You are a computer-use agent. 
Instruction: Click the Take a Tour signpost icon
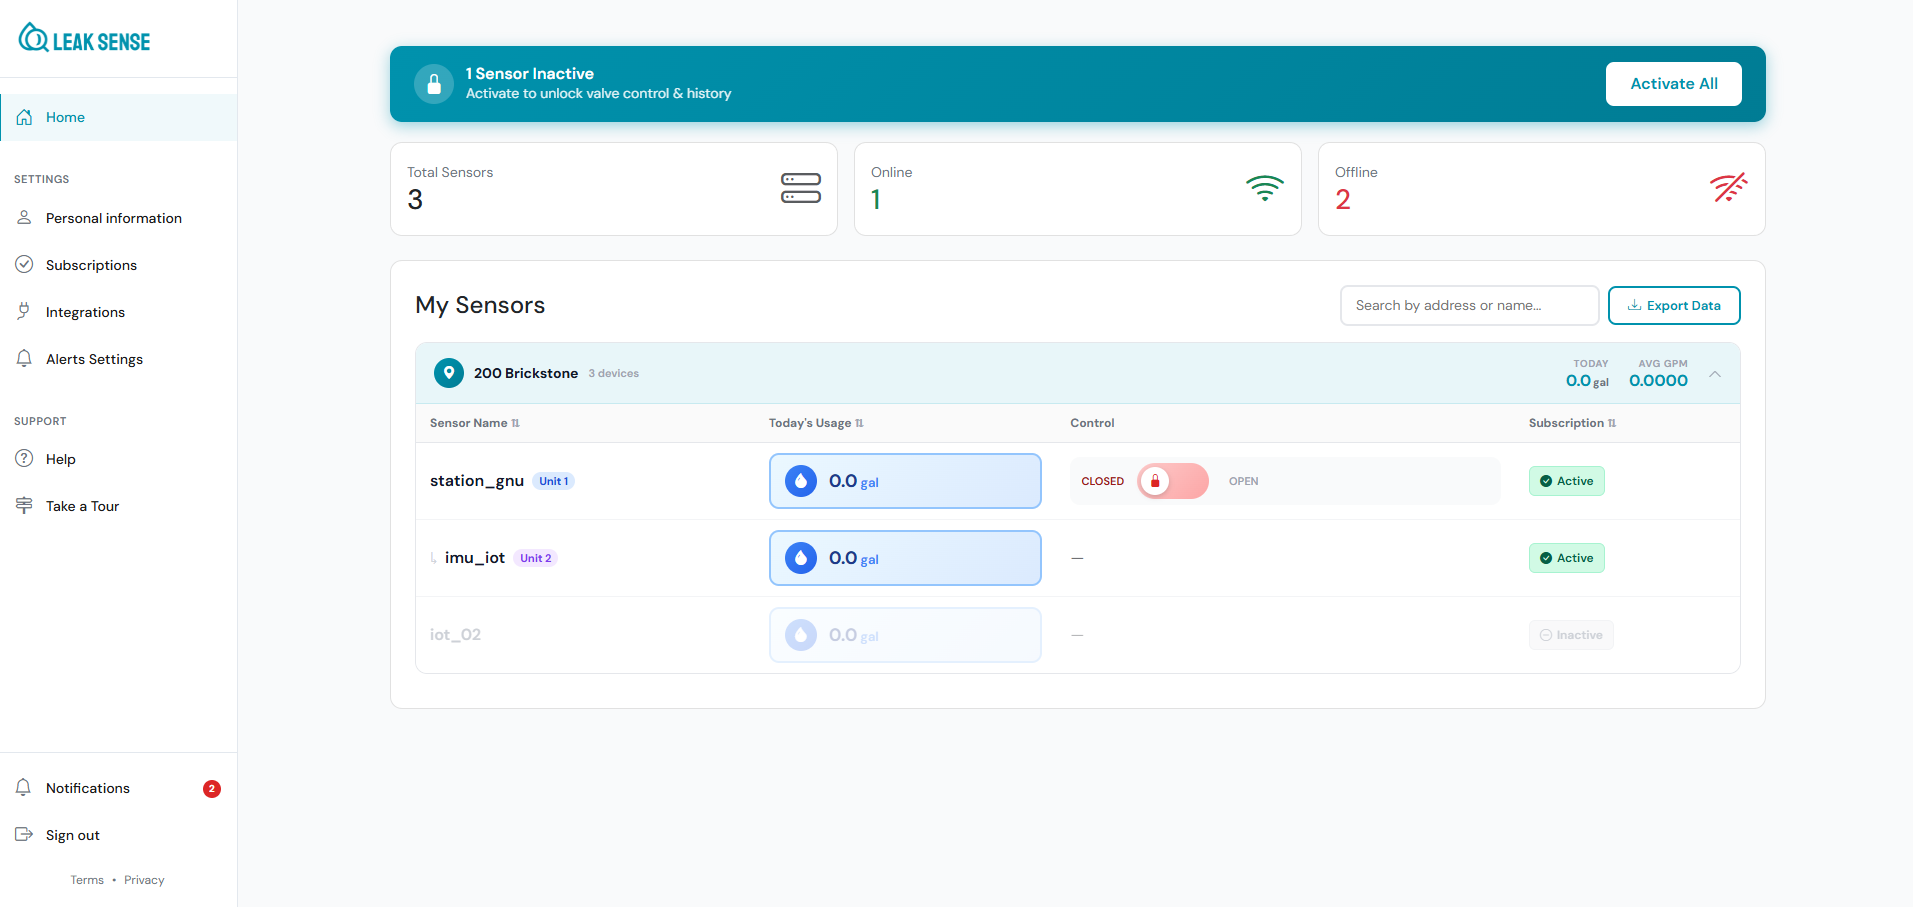coord(24,505)
